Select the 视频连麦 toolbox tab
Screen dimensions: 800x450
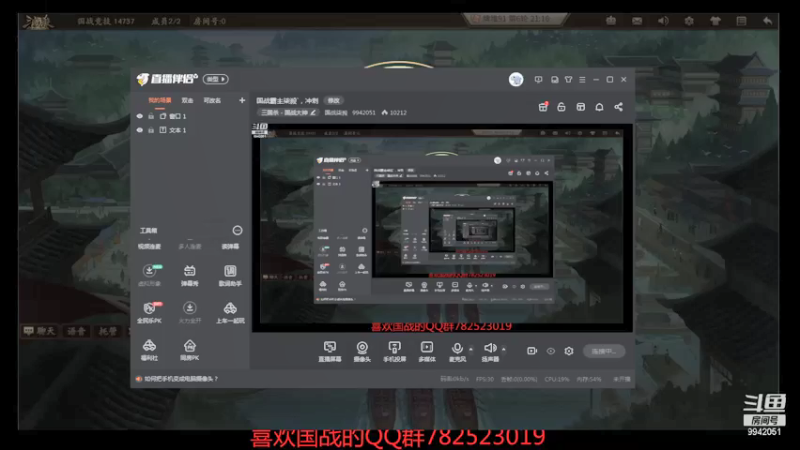point(149,246)
